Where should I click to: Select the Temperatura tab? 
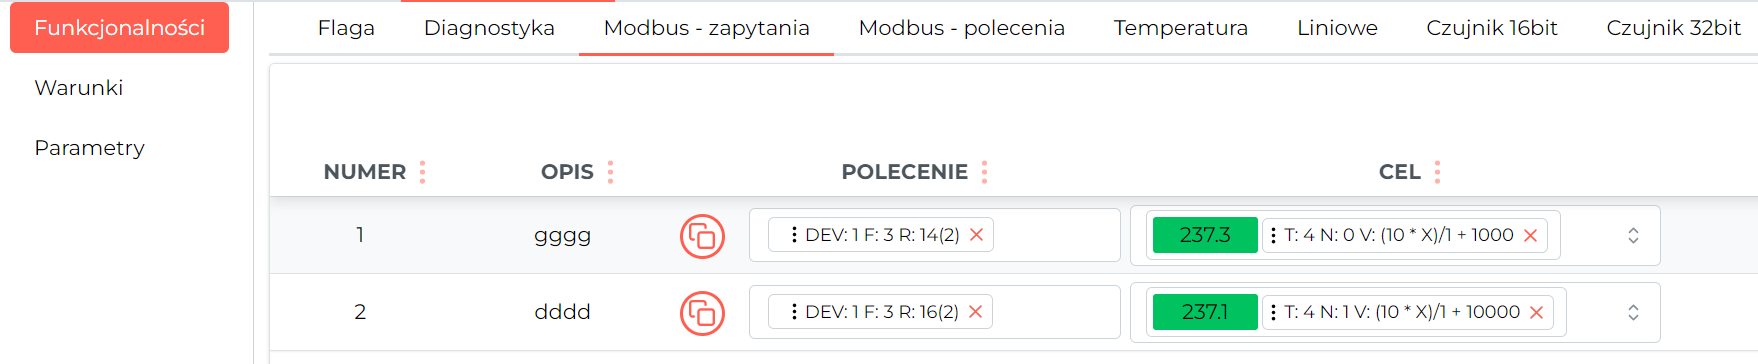point(1181,28)
